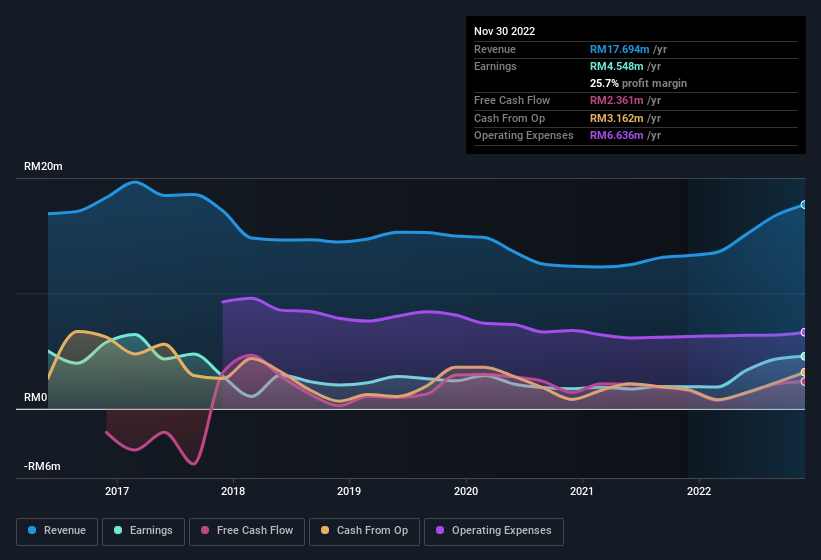
Task: Click the RM3.162m cash from op value
Action: click(616, 118)
